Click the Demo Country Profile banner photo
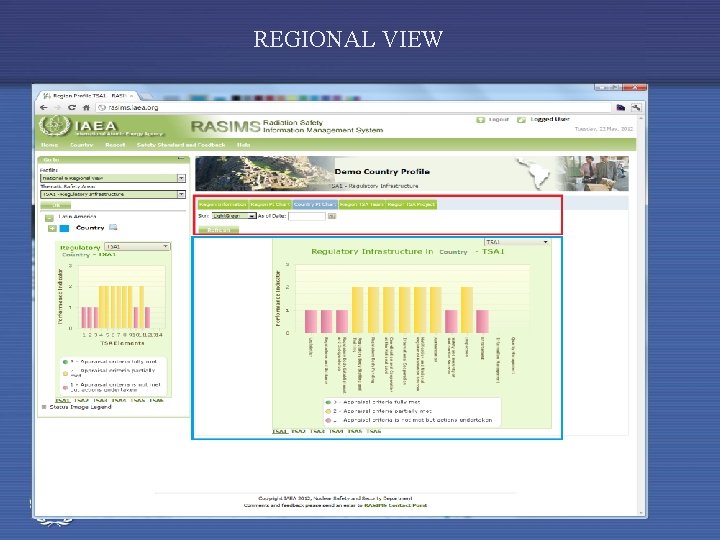Viewport: 720px width, 540px height. pos(264,174)
